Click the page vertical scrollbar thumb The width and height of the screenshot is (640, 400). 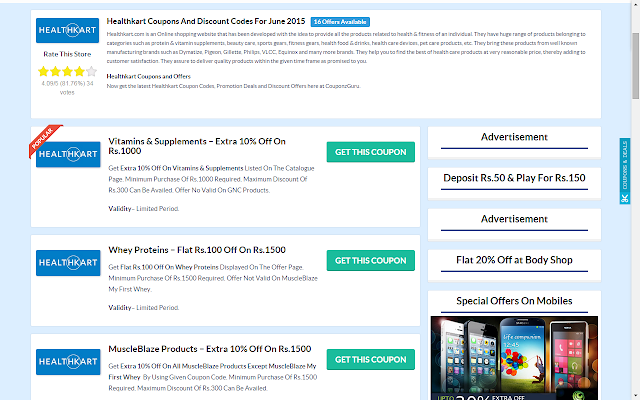tap(636, 65)
